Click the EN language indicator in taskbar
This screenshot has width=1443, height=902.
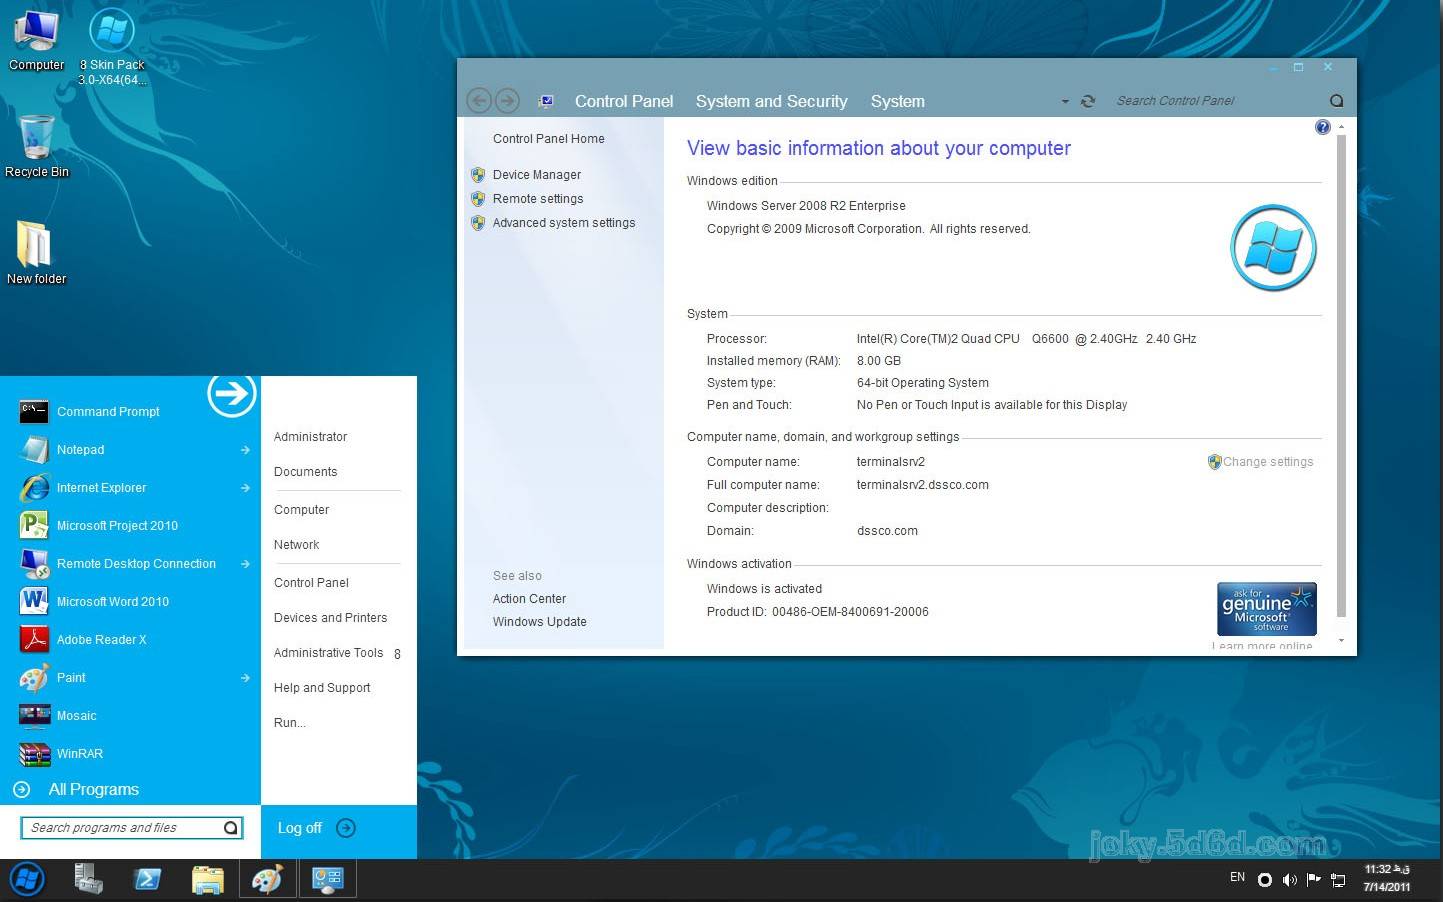[x=1237, y=877]
